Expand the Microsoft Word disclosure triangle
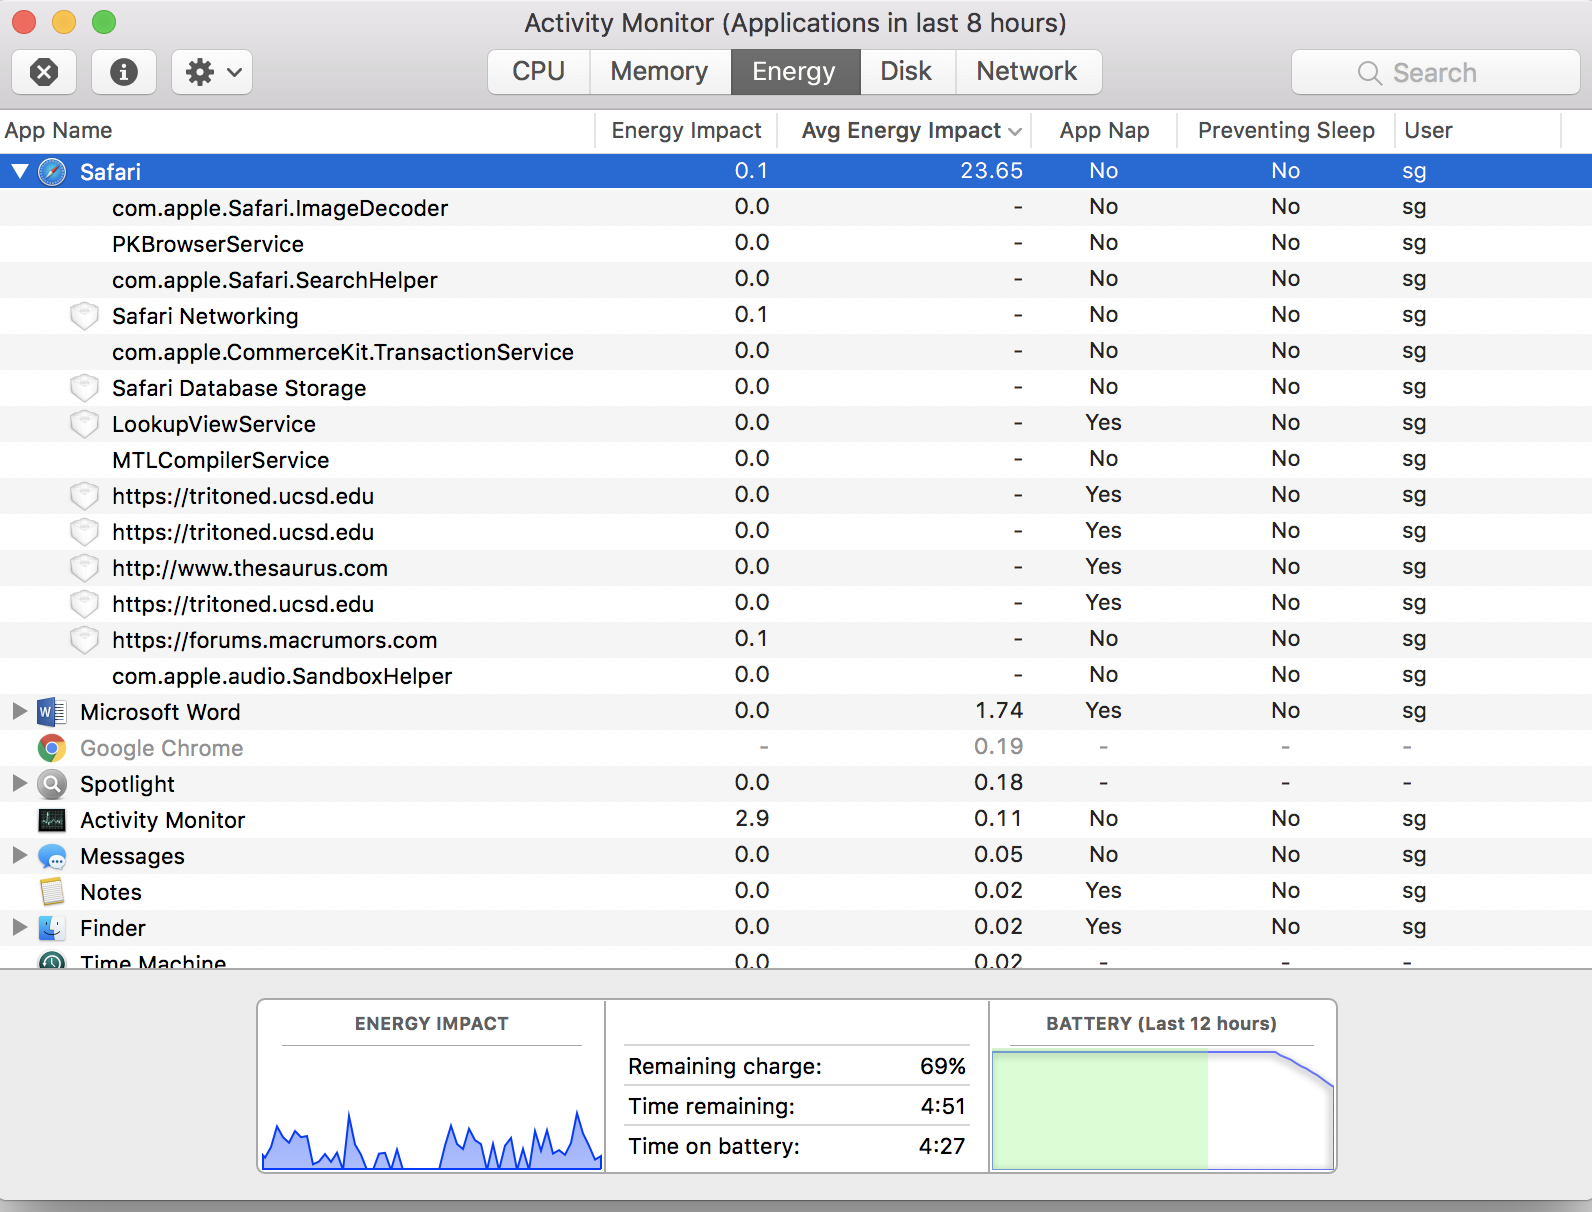This screenshot has height=1212, width=1592. [x=19, y=711]
